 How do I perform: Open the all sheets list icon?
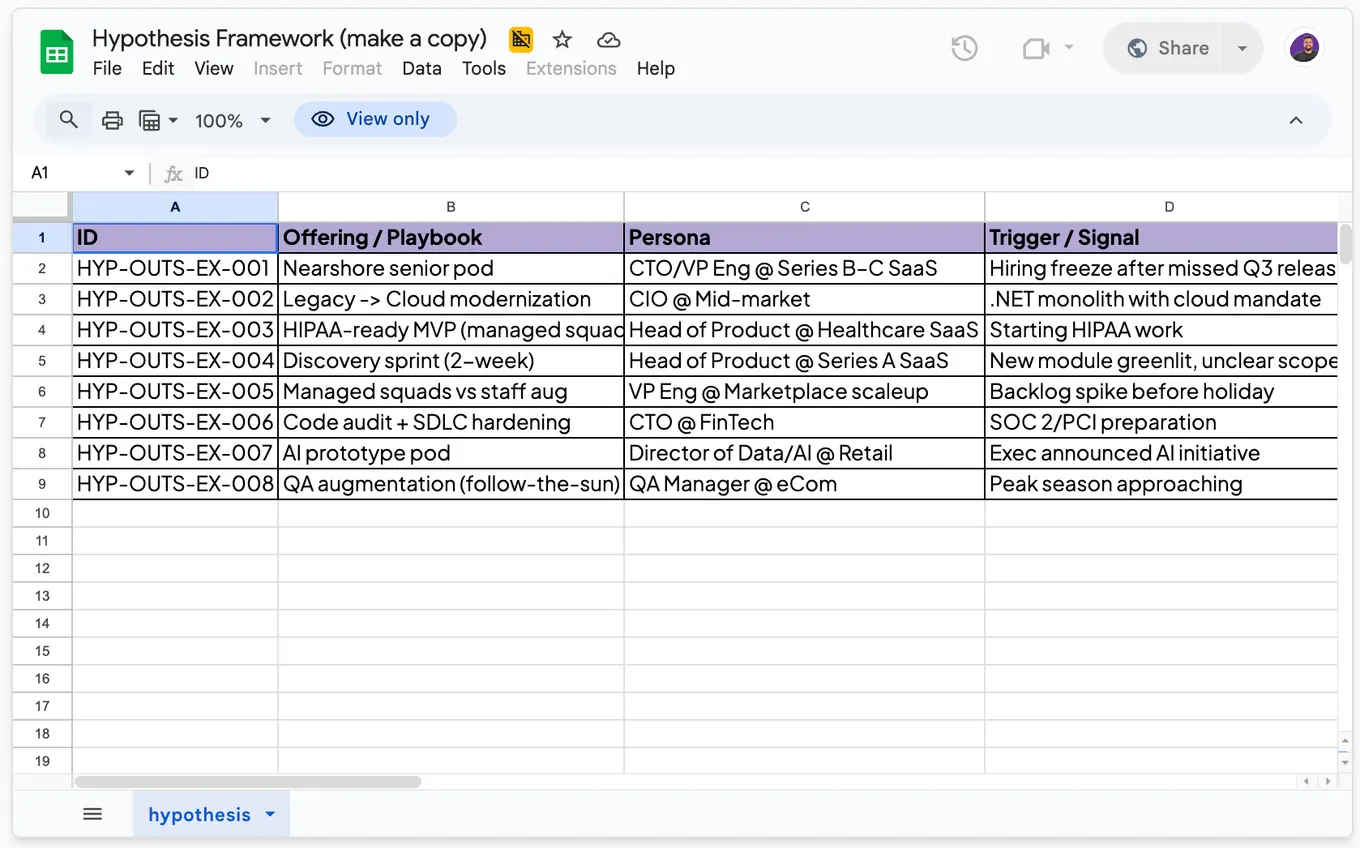pos(93,814)
